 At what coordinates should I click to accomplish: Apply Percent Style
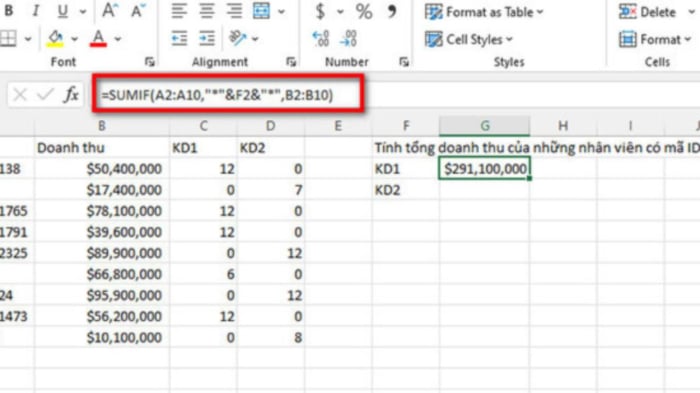click(364, 12)
